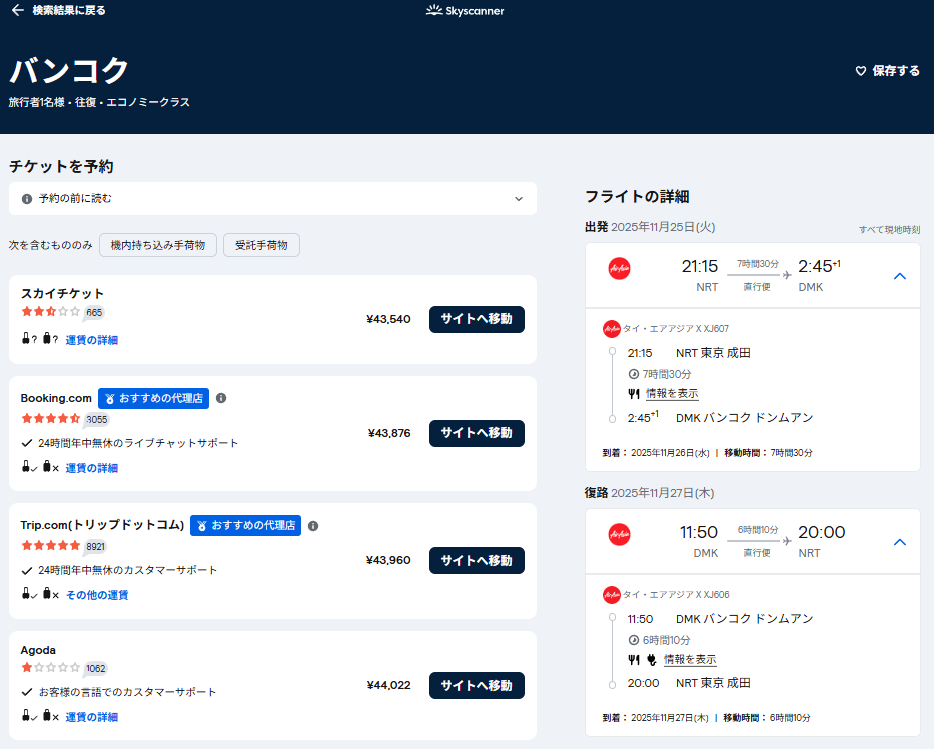Image resolution: width=934 pixels, height=749 pixels.
Task: Expand the 予約の前に読む section
Action: pos(518,198)
